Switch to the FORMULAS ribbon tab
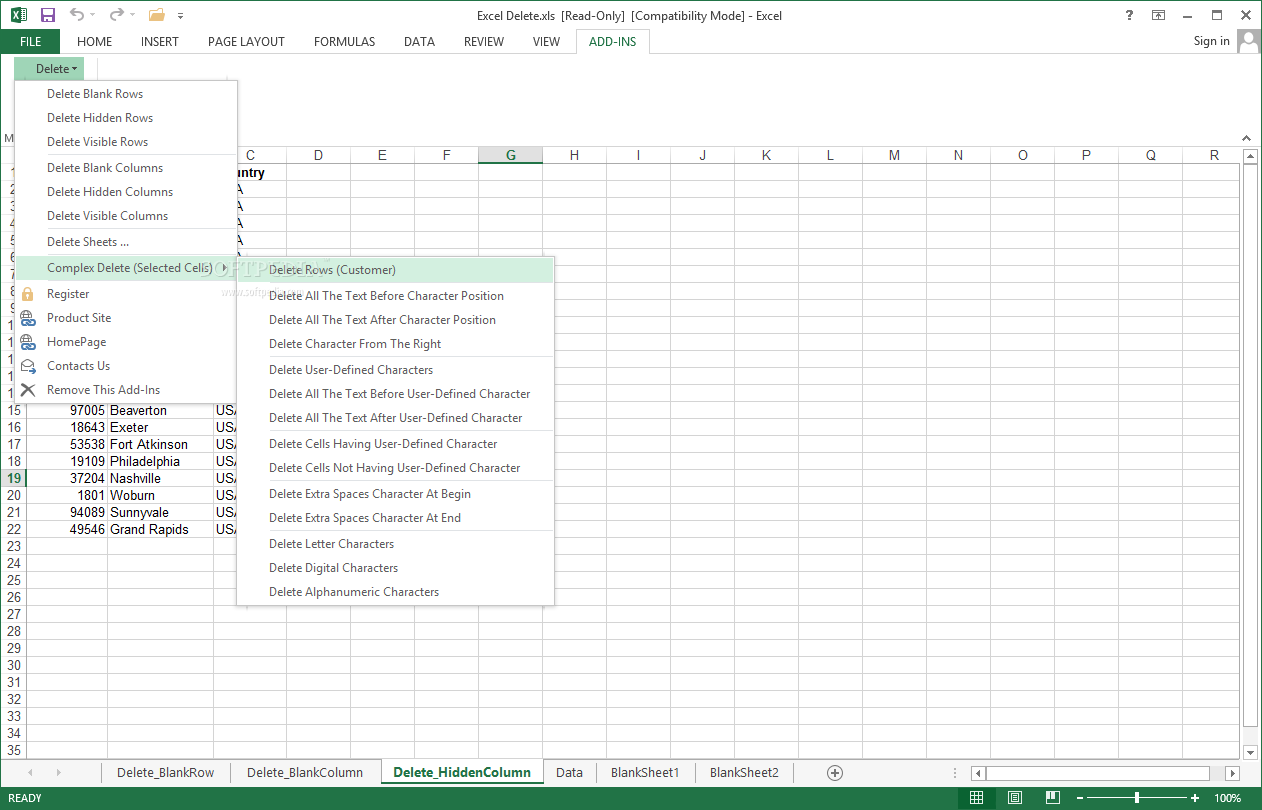This screenshot has height=810, width=1262. (345, 41)
